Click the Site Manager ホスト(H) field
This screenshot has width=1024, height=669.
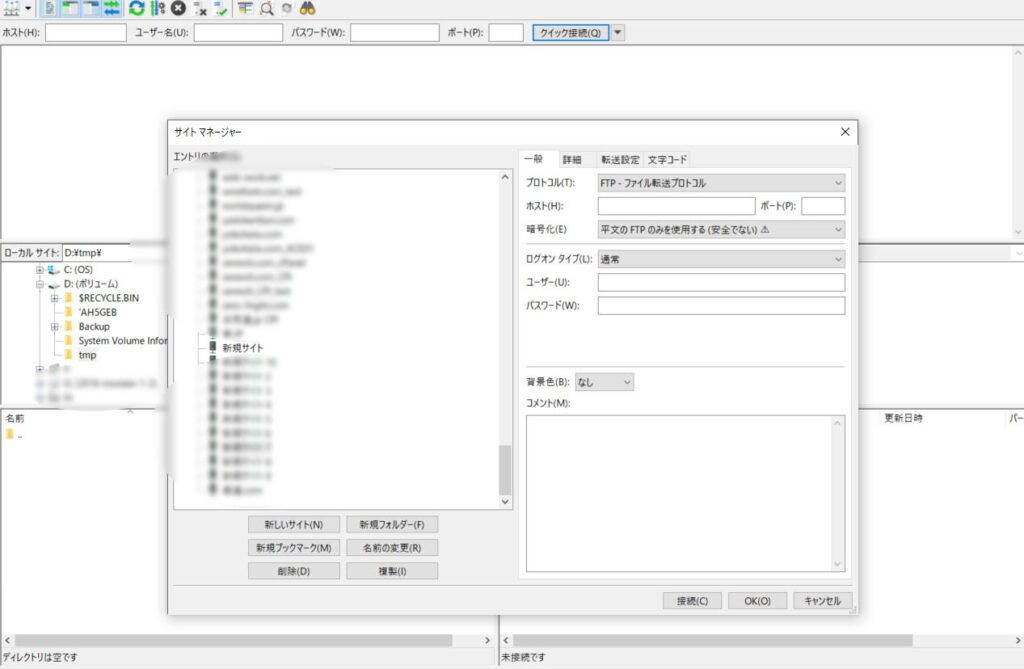pos(677,206)
